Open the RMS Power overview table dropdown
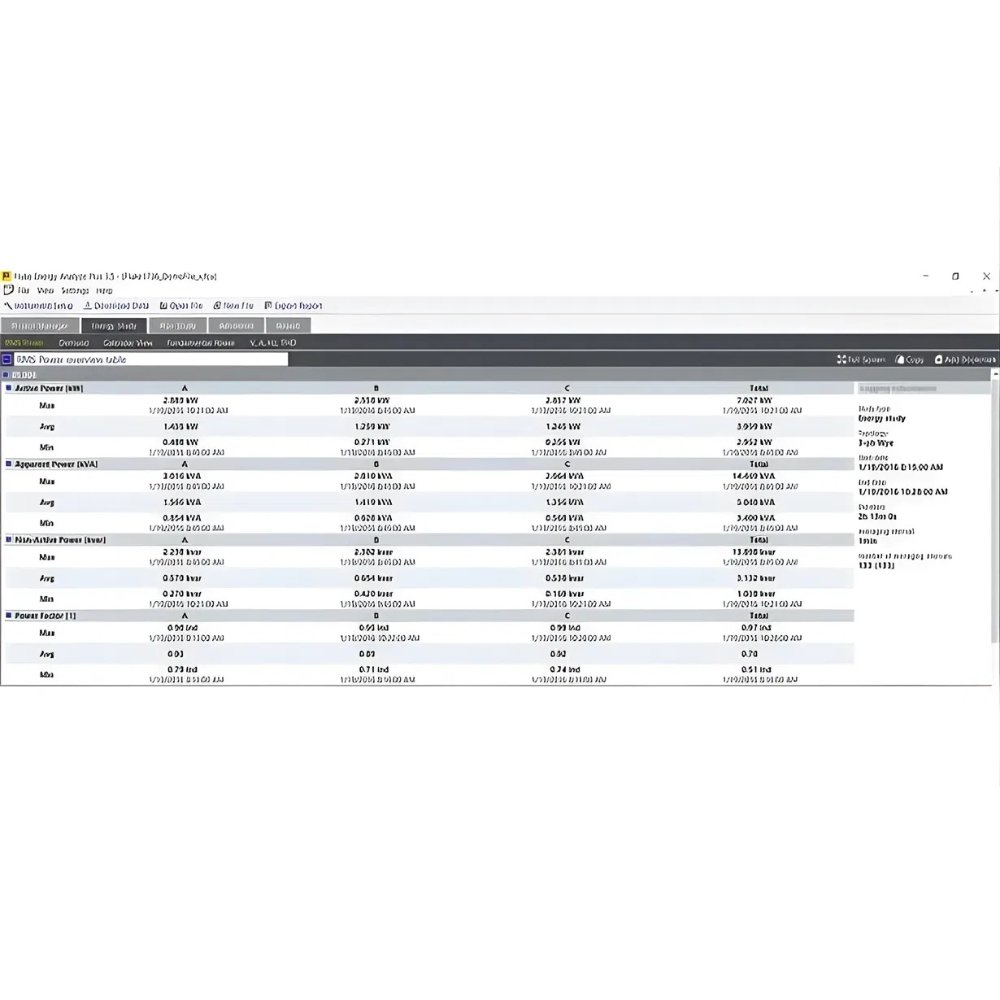 click(x=150, y=359)
